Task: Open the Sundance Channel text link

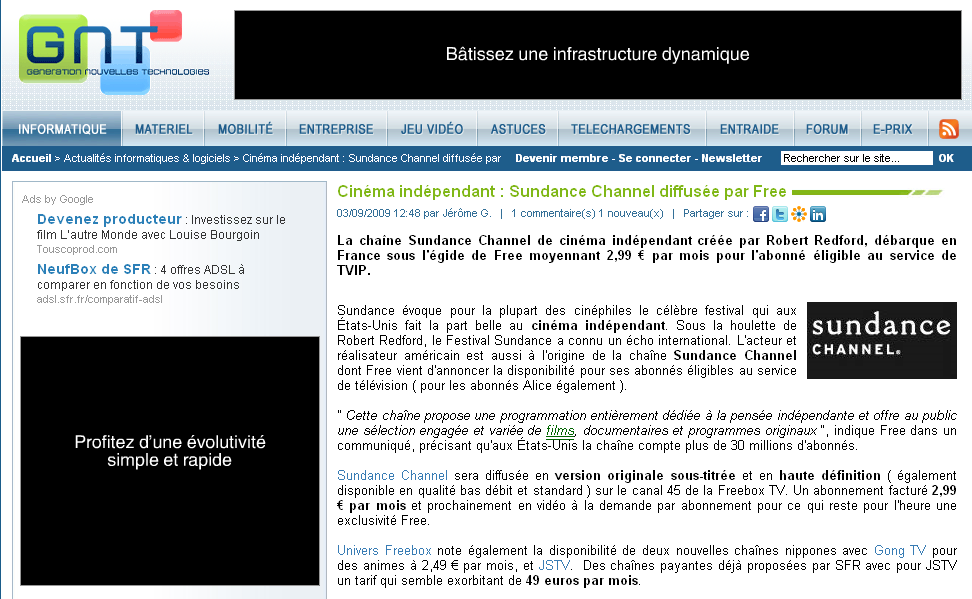Action: coord(392,476)
